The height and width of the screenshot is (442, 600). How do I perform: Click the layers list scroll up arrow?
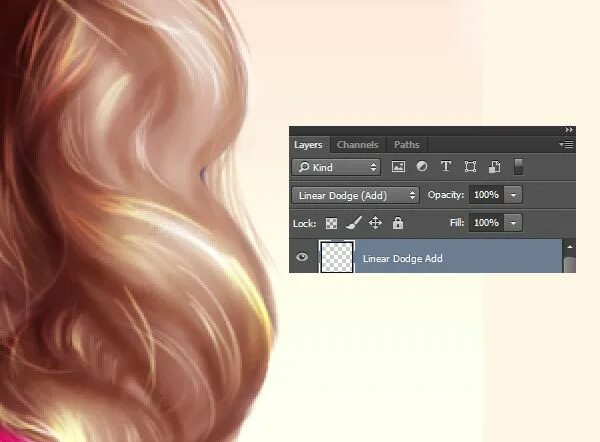(570, 247)
